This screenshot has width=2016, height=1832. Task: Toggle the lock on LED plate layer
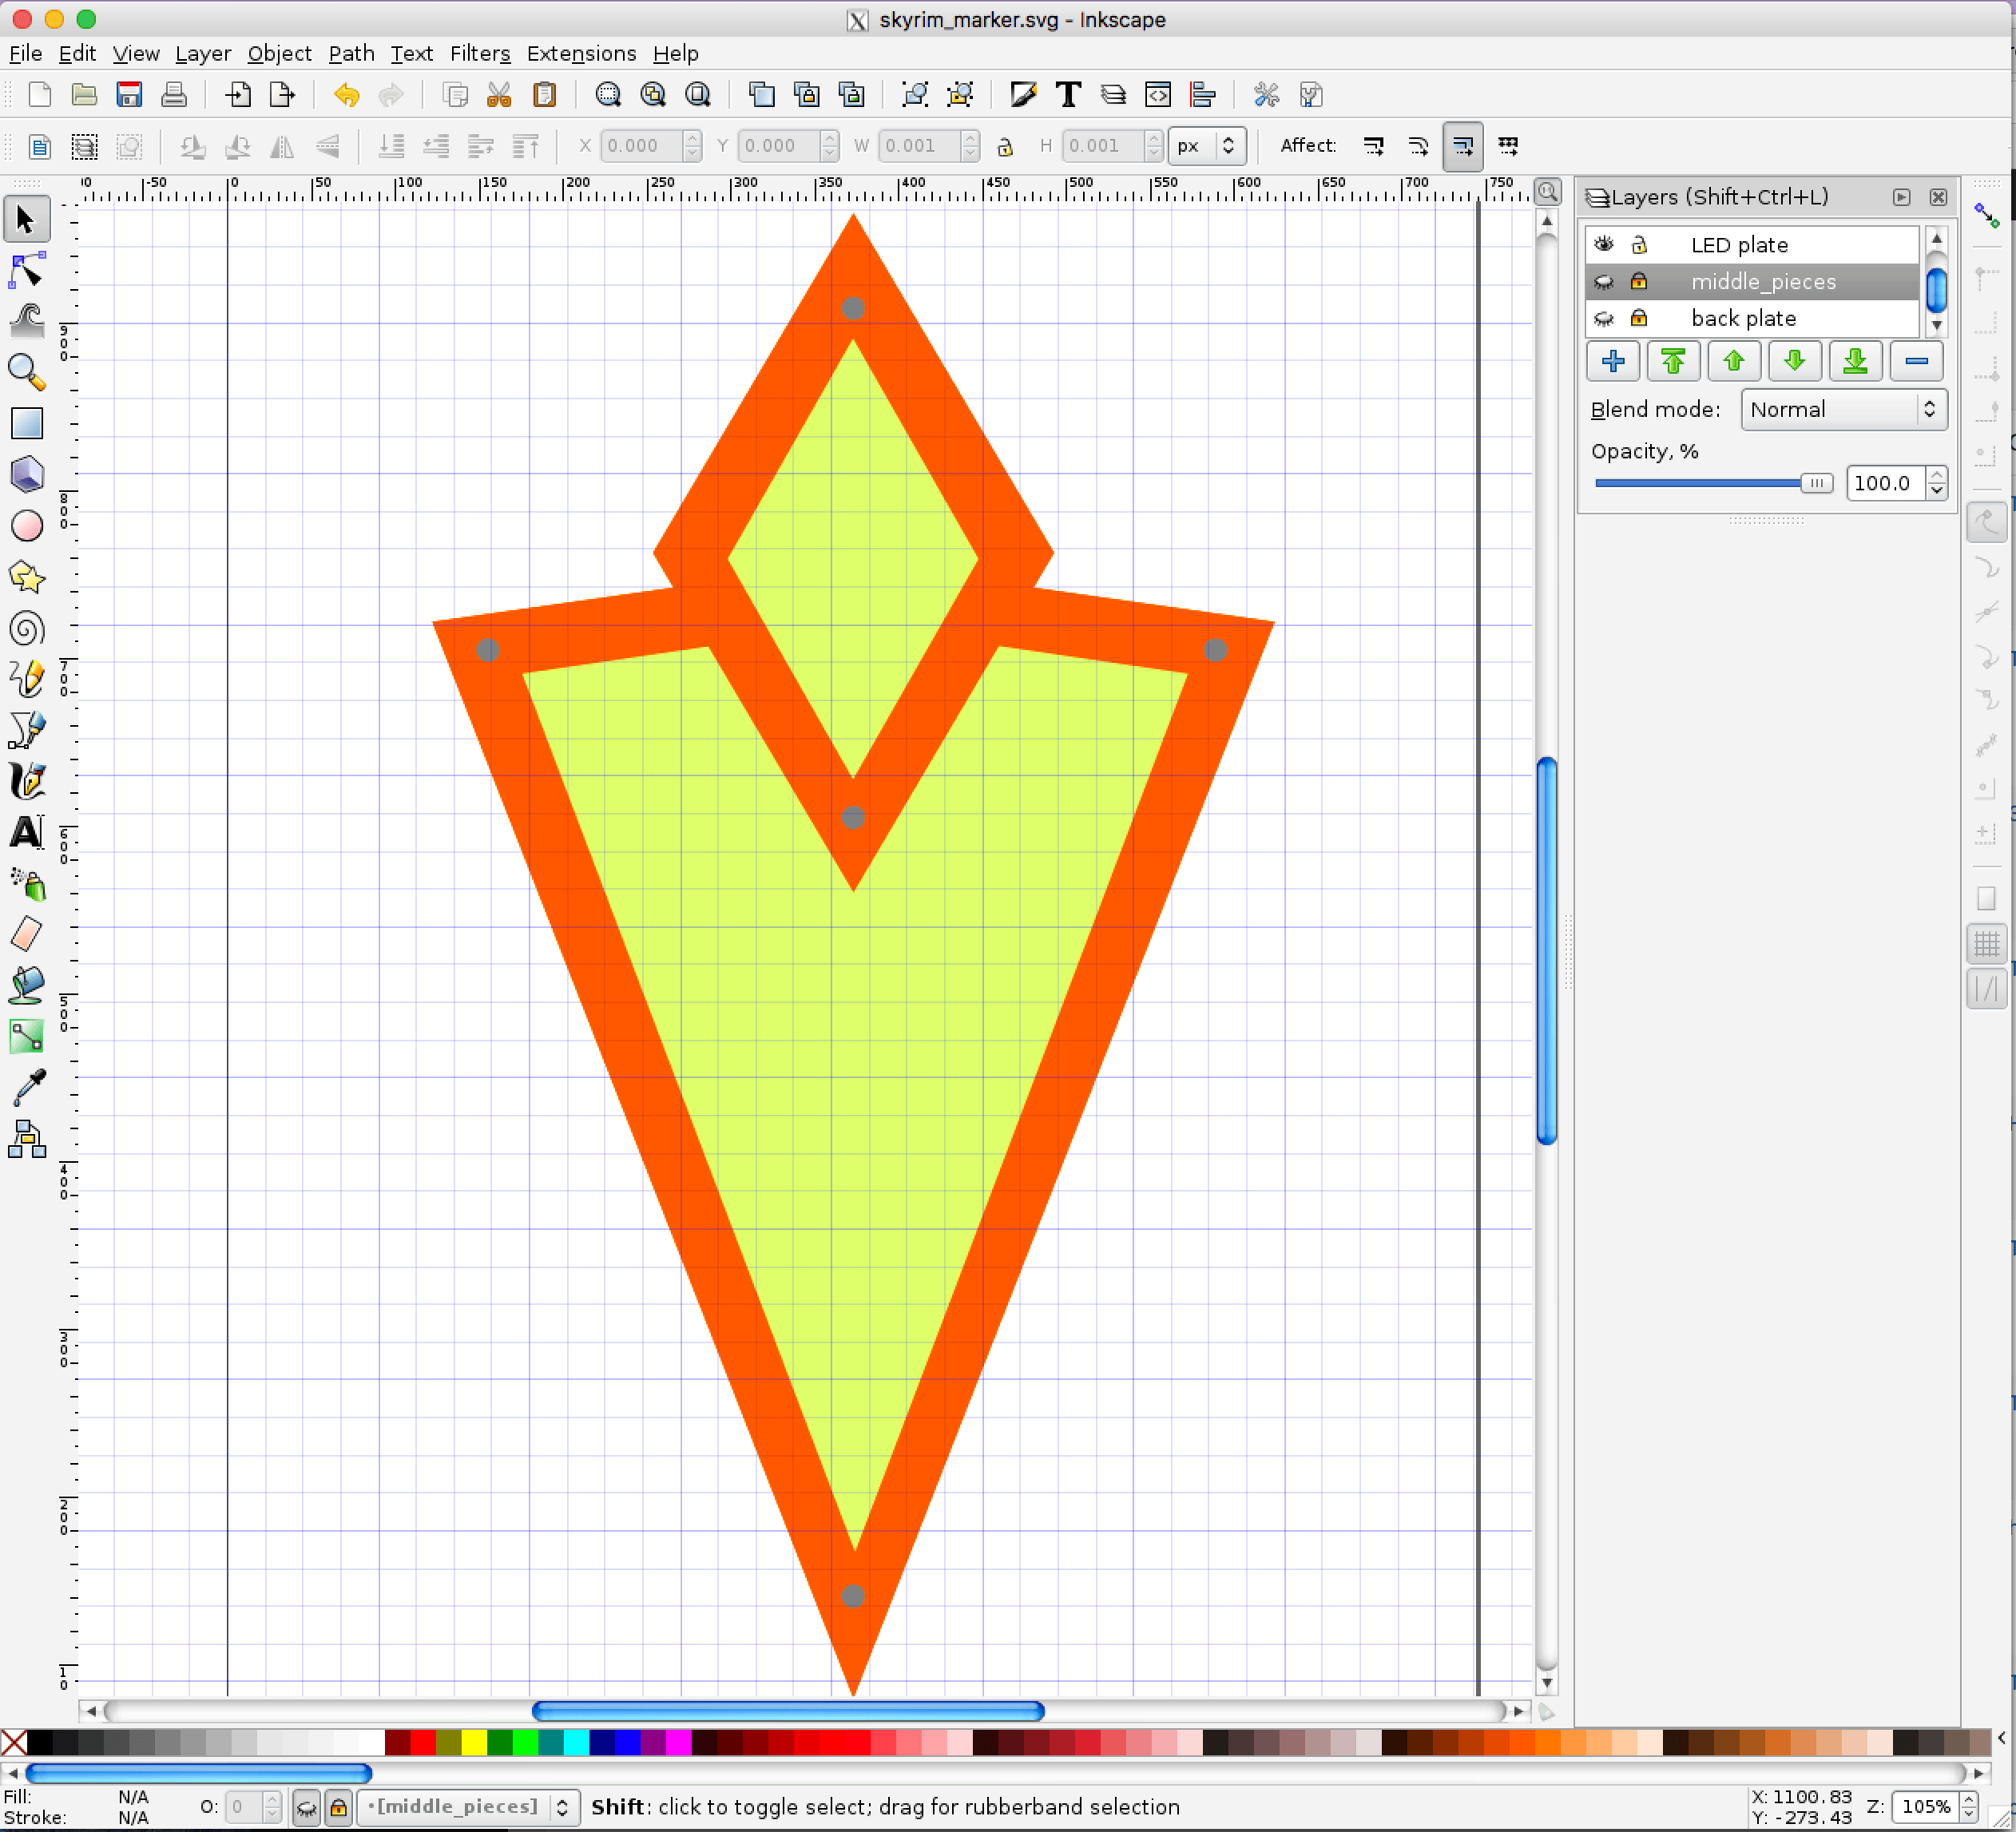pyautogui.click(x=1639, y=245)
